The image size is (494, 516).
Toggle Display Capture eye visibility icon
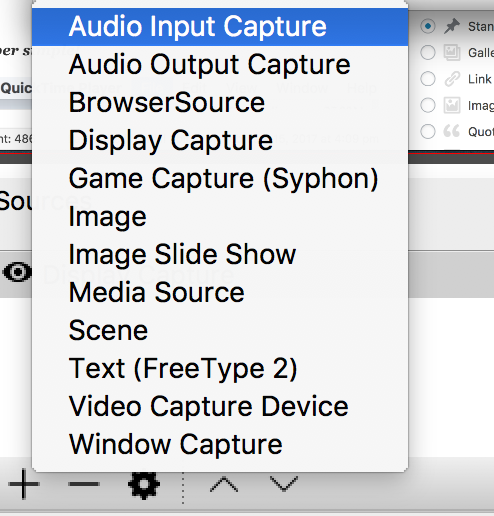pos(17,272)
